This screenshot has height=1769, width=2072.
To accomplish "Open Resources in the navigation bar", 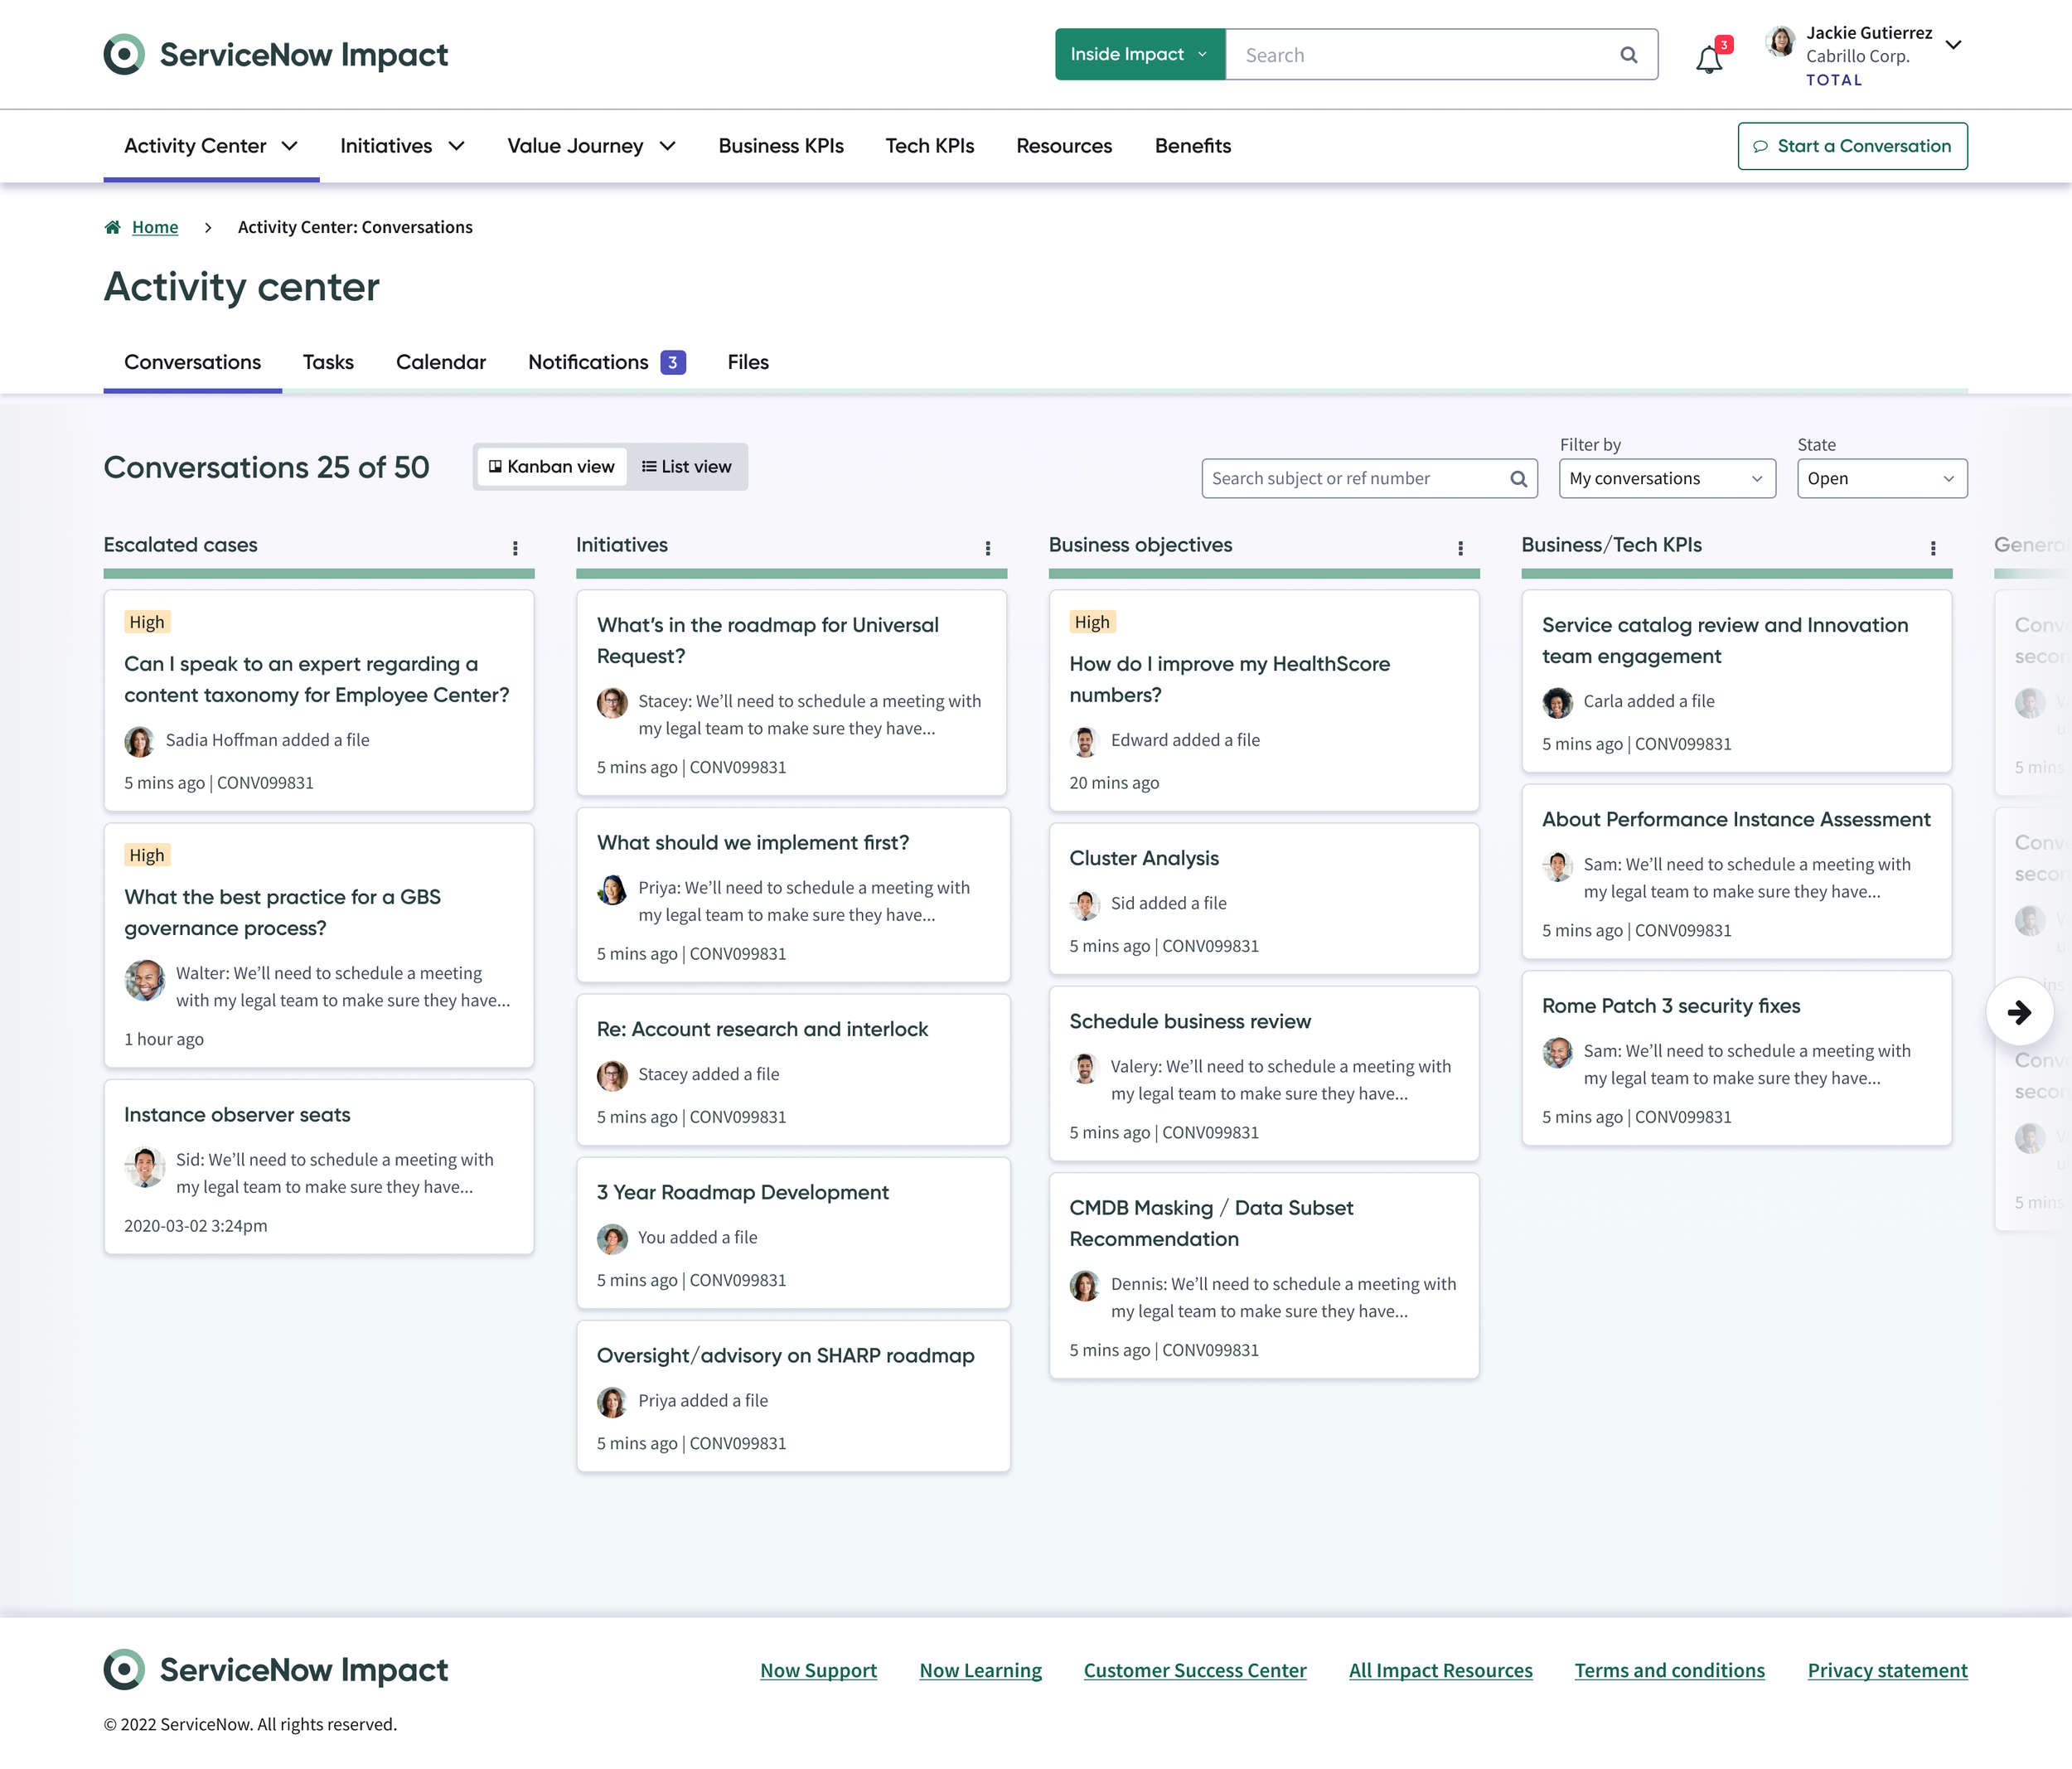I will pos(1064,146).
